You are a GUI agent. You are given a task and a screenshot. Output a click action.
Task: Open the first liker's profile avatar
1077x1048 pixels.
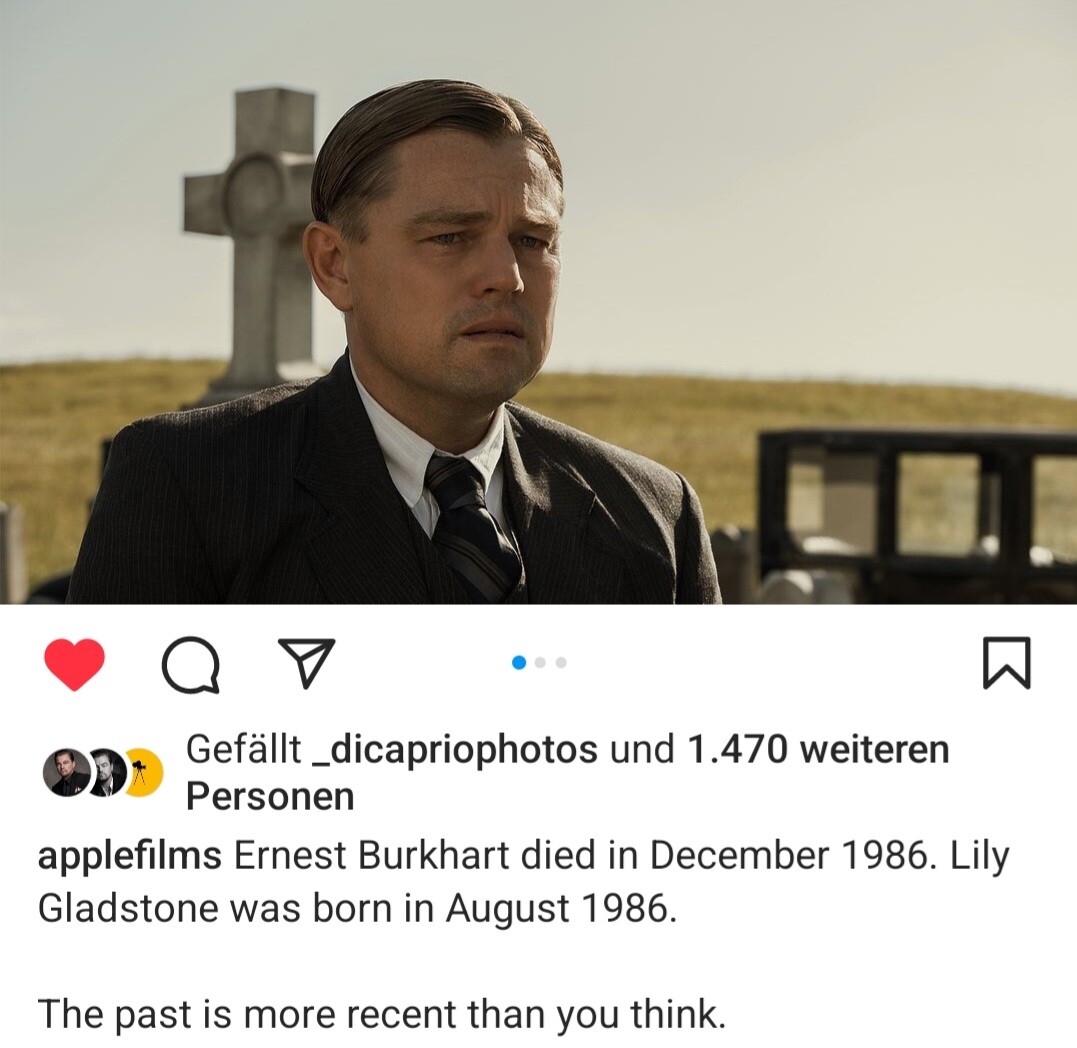click(67, 773)
